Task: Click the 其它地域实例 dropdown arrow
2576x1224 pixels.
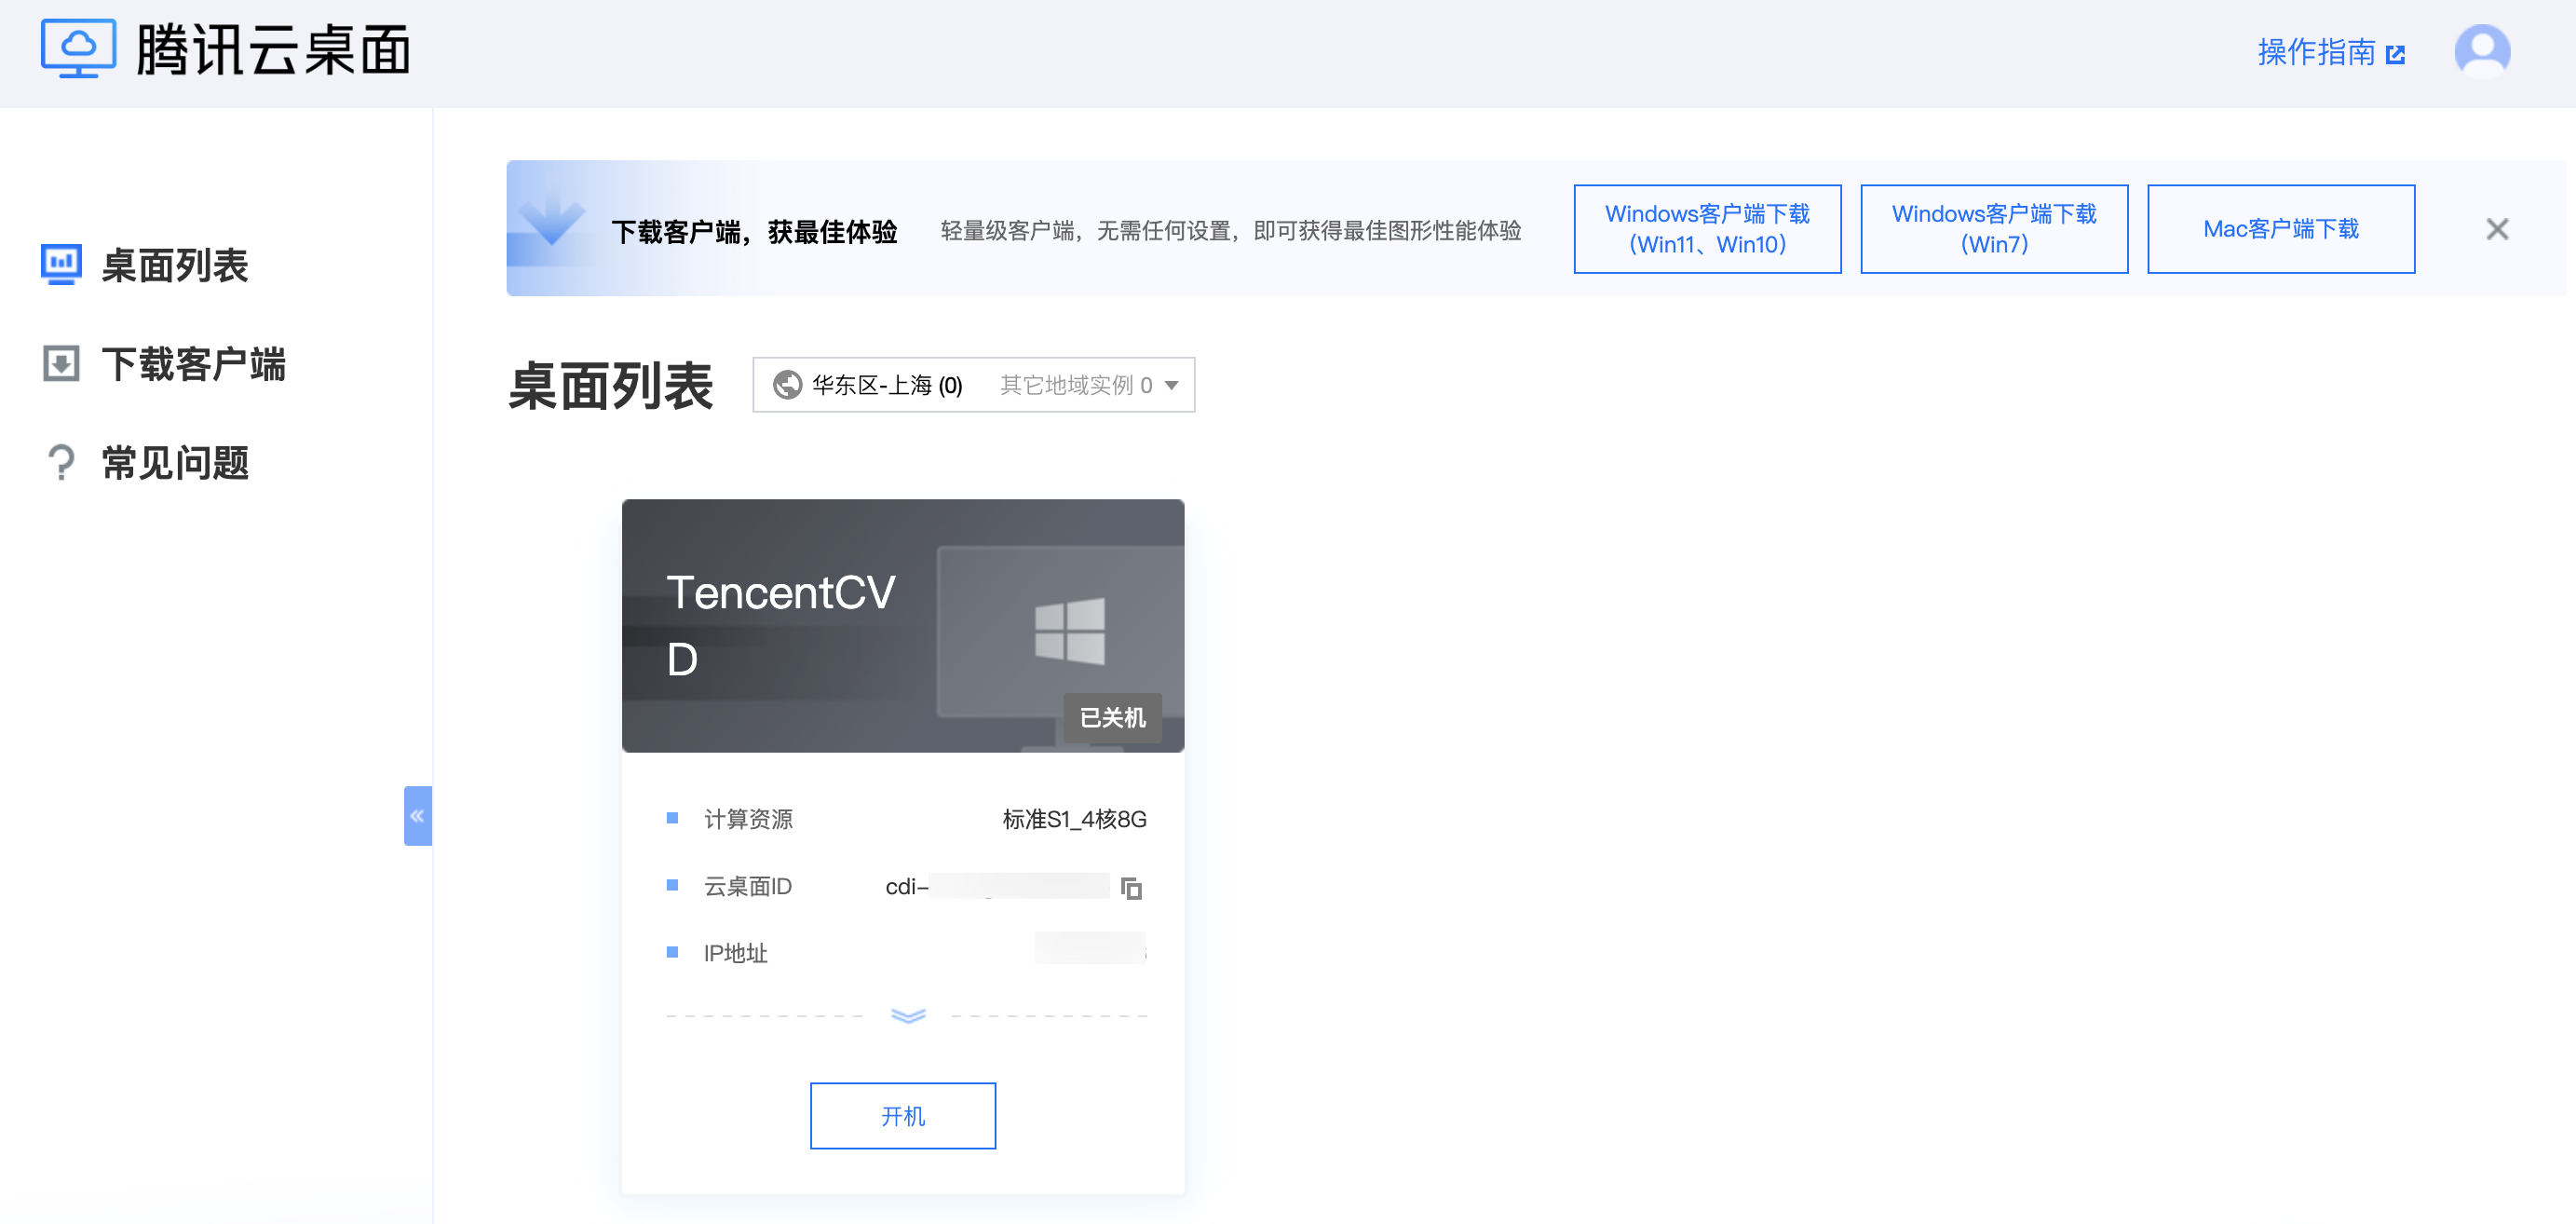Action: click(x=1171, y=385)
